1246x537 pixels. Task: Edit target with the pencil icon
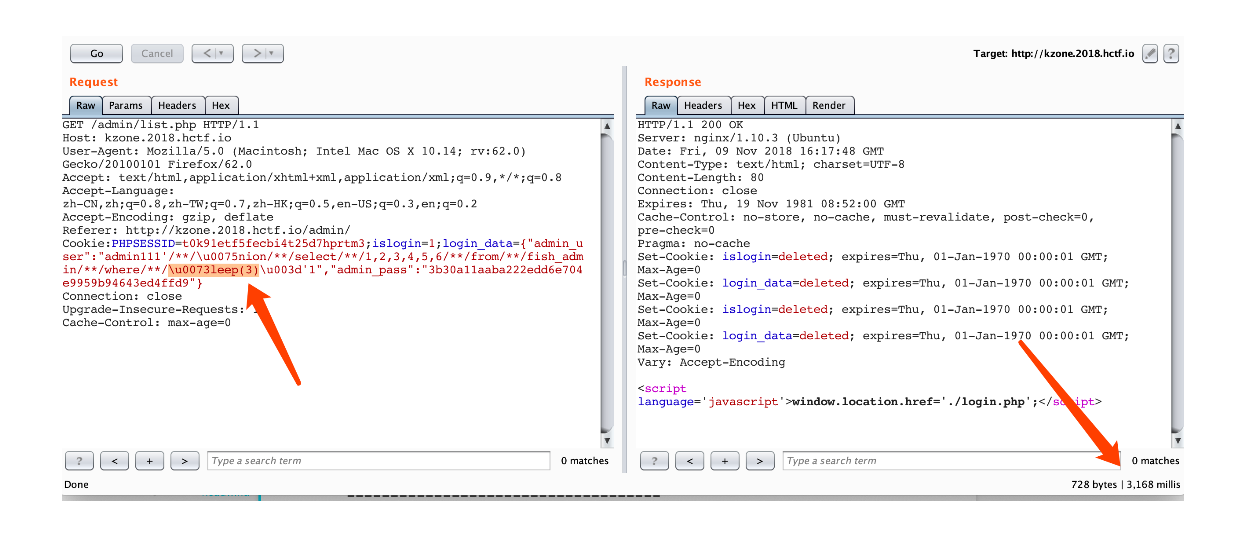[x=1150, y=54]
